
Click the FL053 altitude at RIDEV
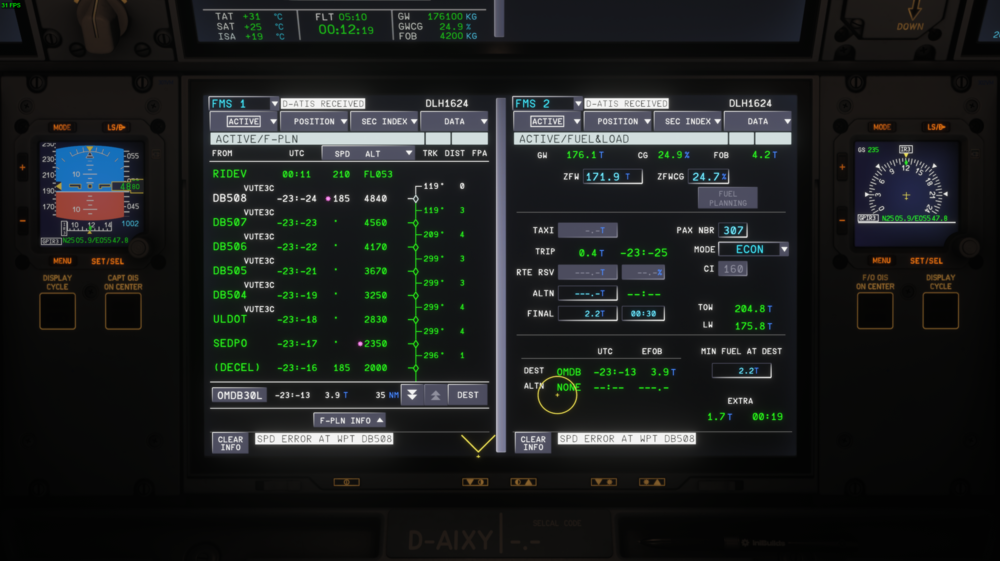(378, 174)
